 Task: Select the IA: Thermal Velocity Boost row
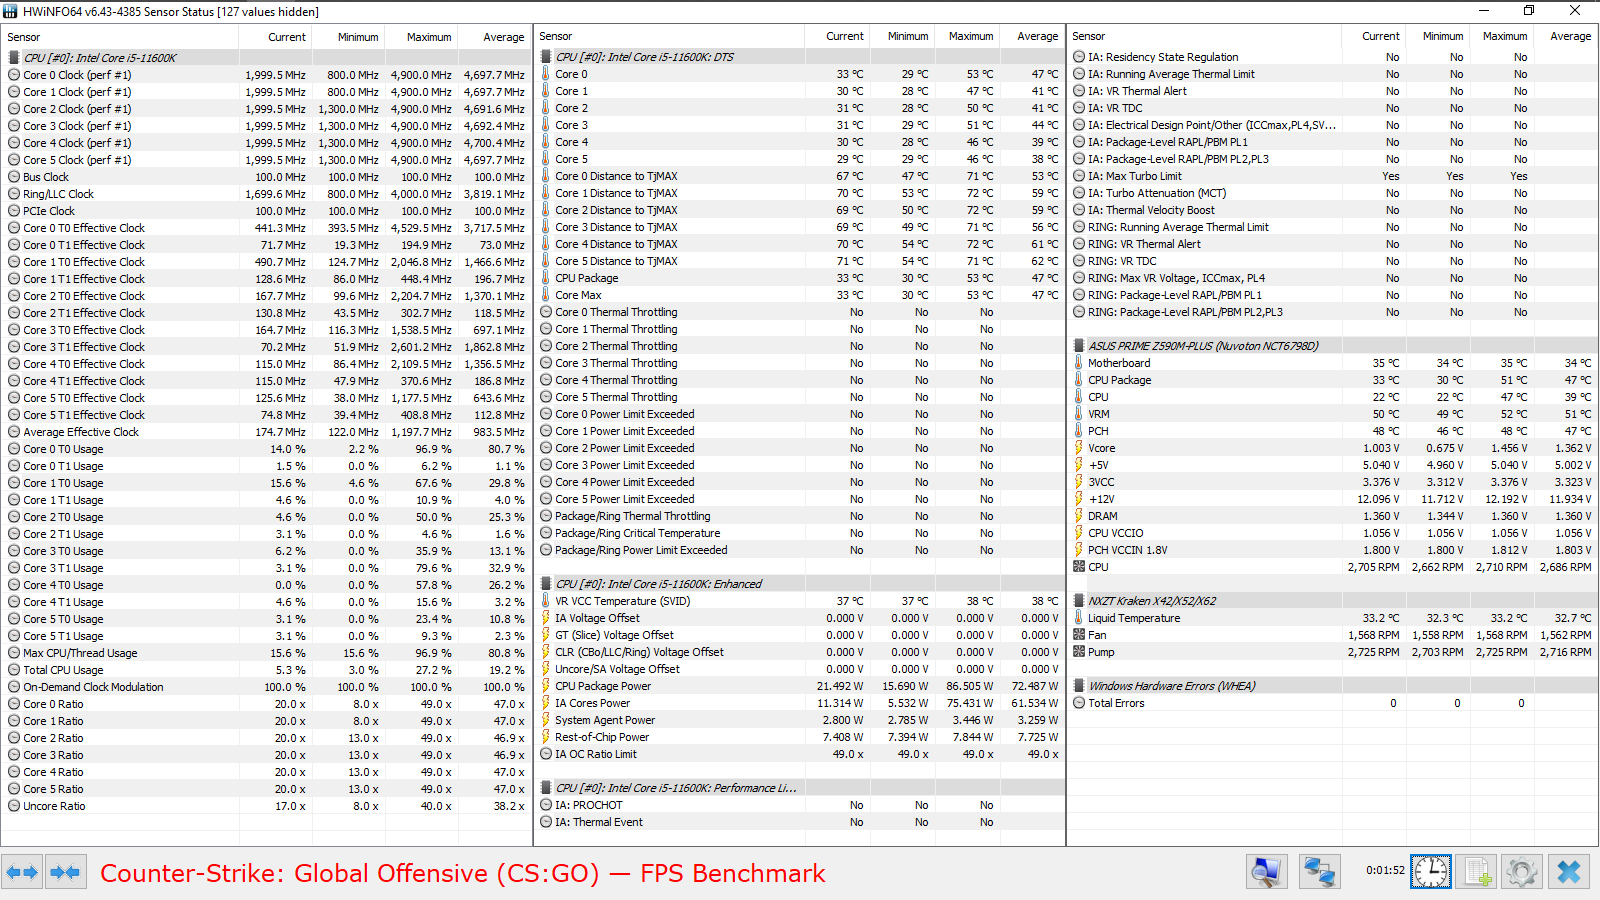click(x=1333, y=210)
